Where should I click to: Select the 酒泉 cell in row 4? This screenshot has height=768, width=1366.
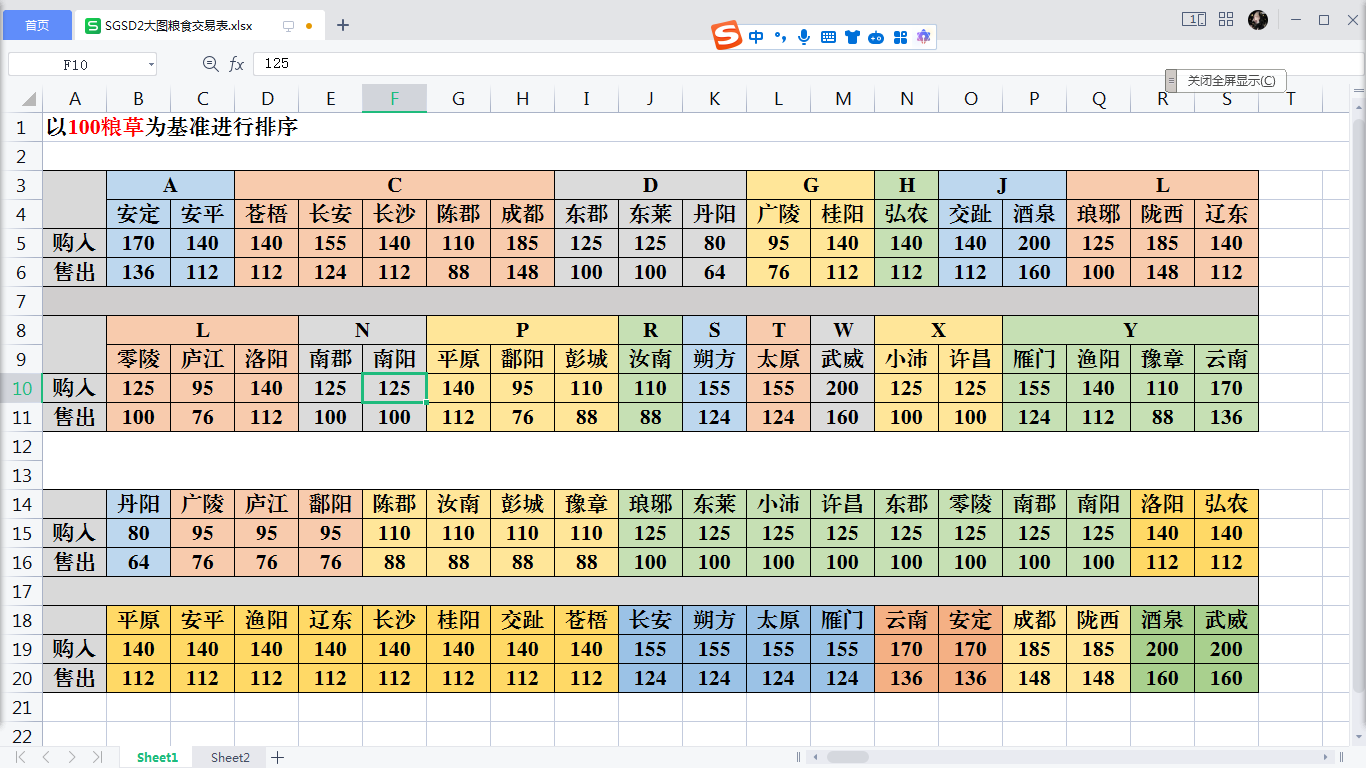pos(1034,214)
